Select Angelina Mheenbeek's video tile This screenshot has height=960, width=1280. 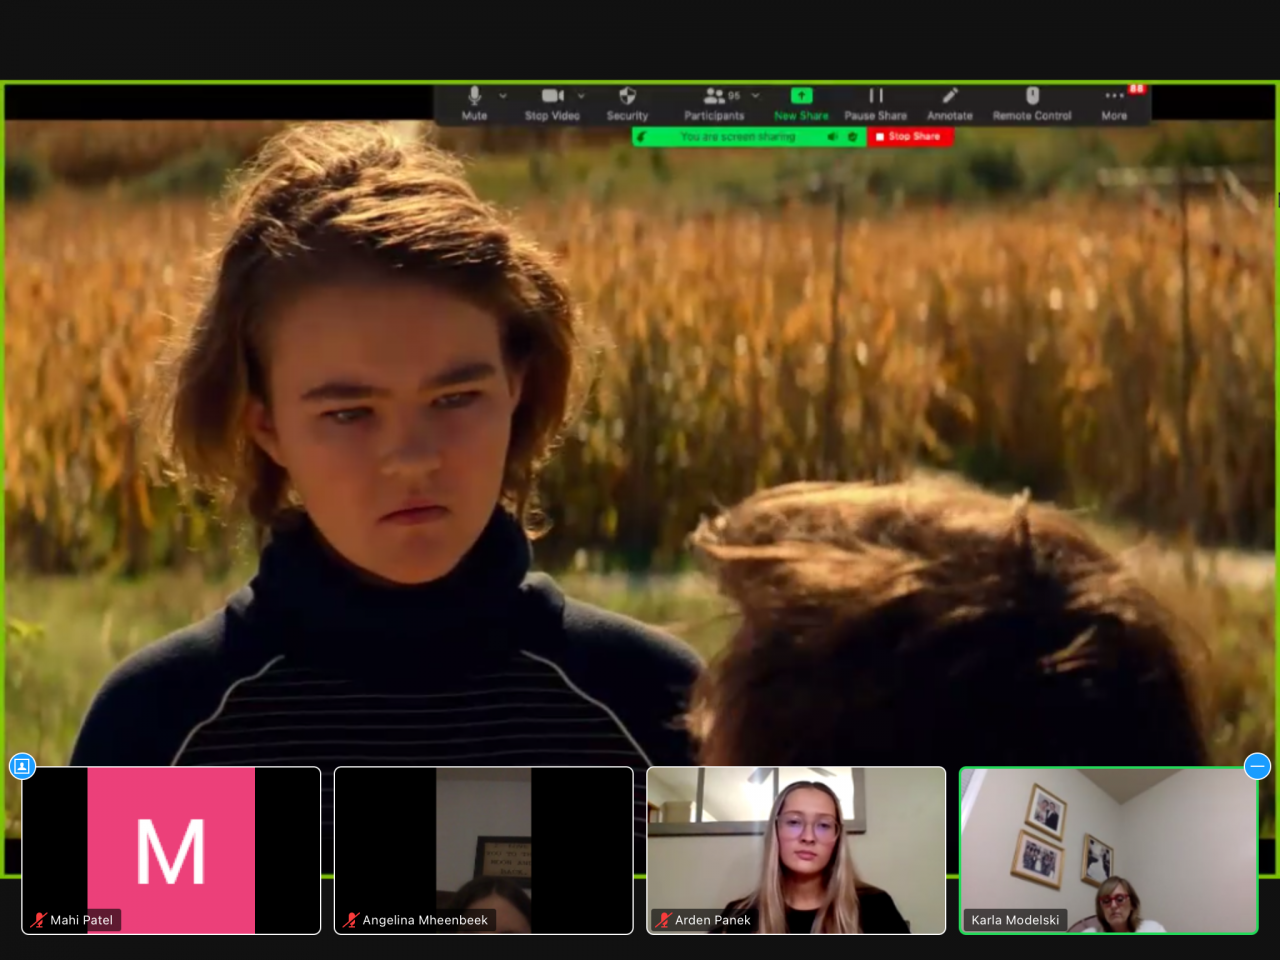pos(483,850)
